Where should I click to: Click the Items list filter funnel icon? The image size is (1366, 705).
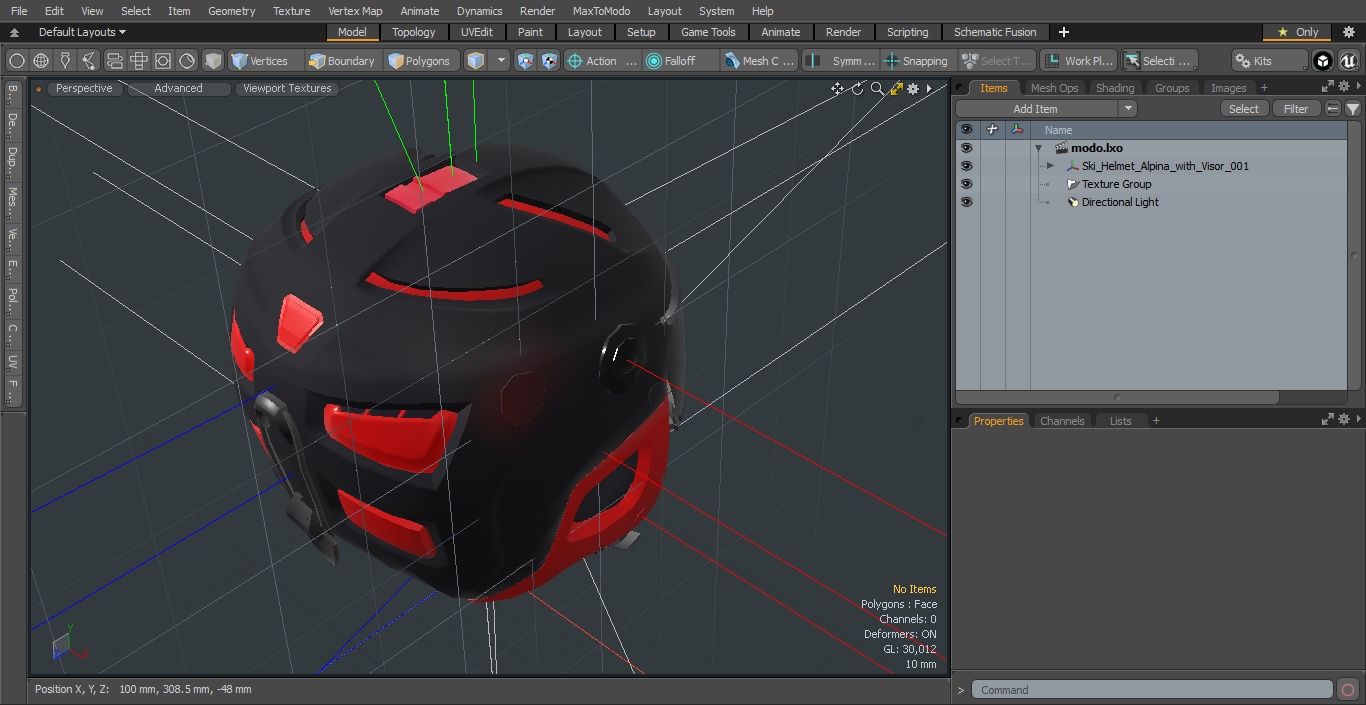(1352, 109)
